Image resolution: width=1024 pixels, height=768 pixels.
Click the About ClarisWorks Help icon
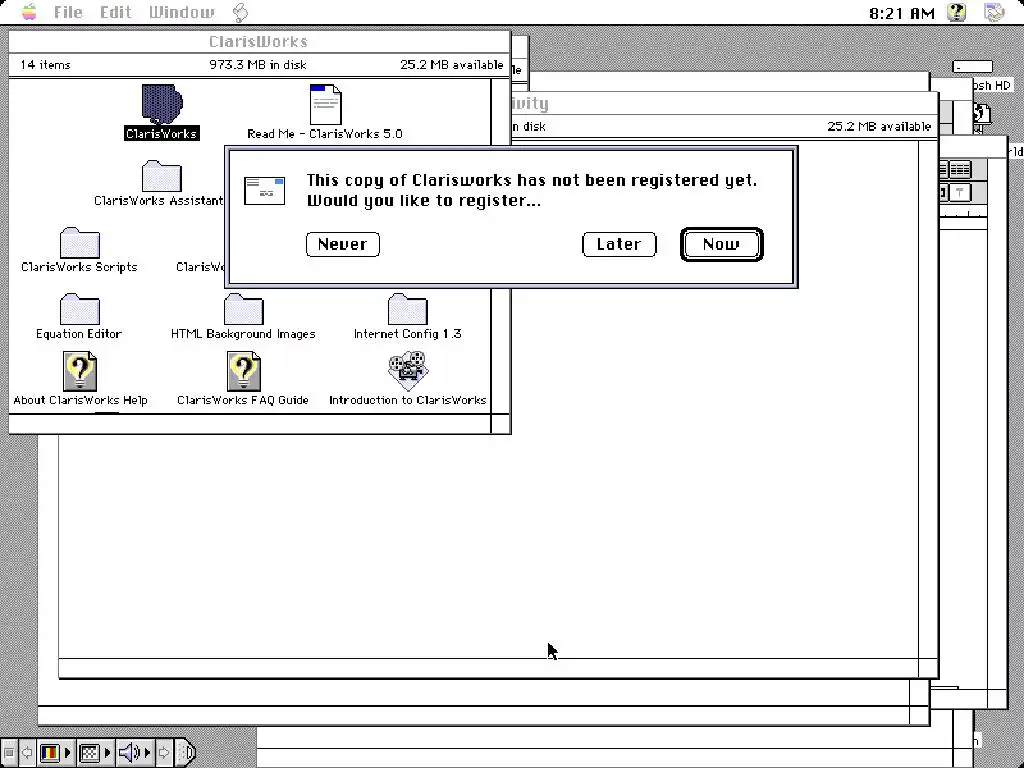pos(80,371)
